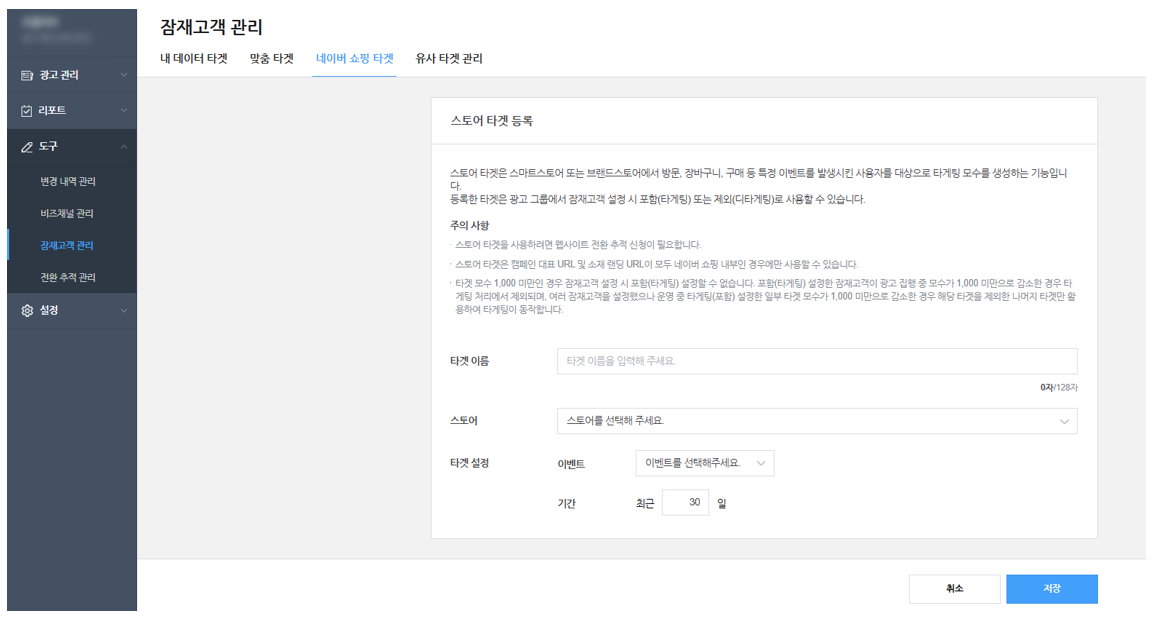Click the 설정 gear icon in sidebar
The image size is (1152, 620).
pyautogui.click(x=27, y=310)
